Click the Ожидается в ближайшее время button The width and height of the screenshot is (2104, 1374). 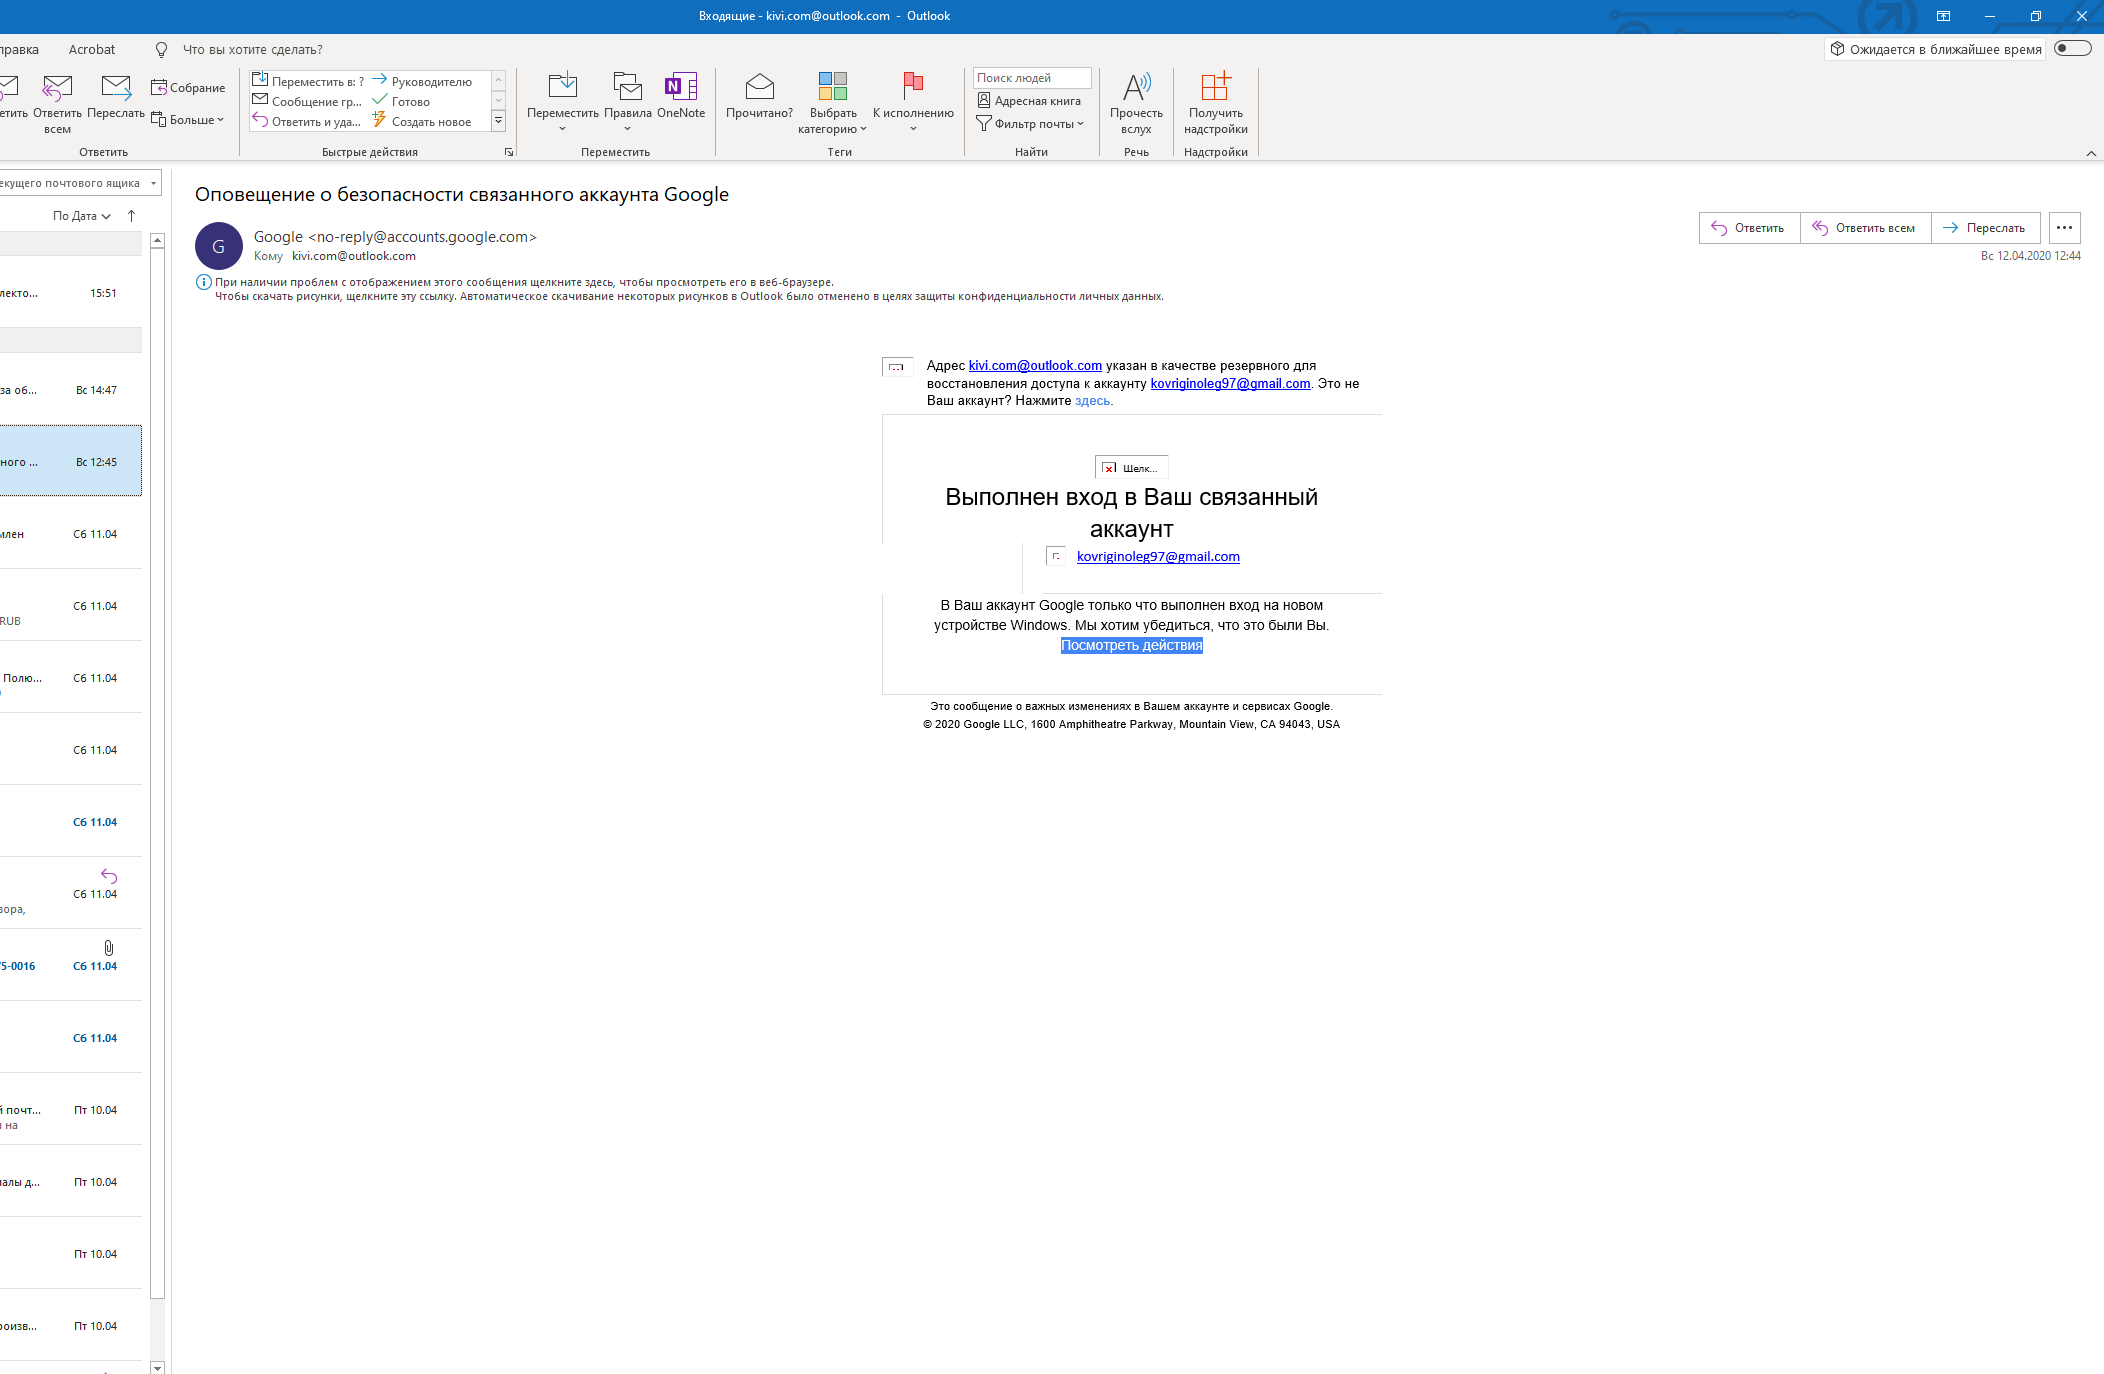[x=1935, y=49]
